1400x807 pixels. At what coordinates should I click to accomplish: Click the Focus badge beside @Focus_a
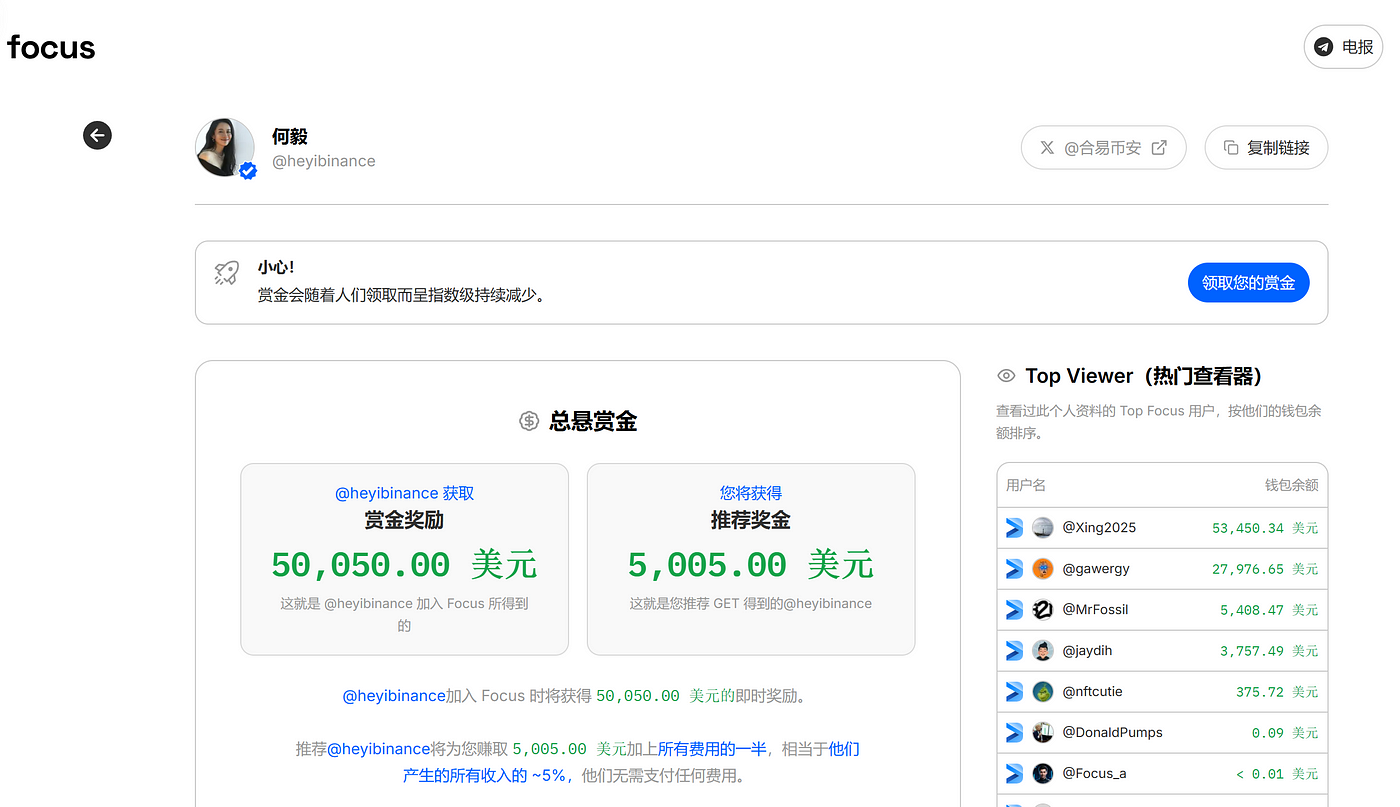point(1014,774)
